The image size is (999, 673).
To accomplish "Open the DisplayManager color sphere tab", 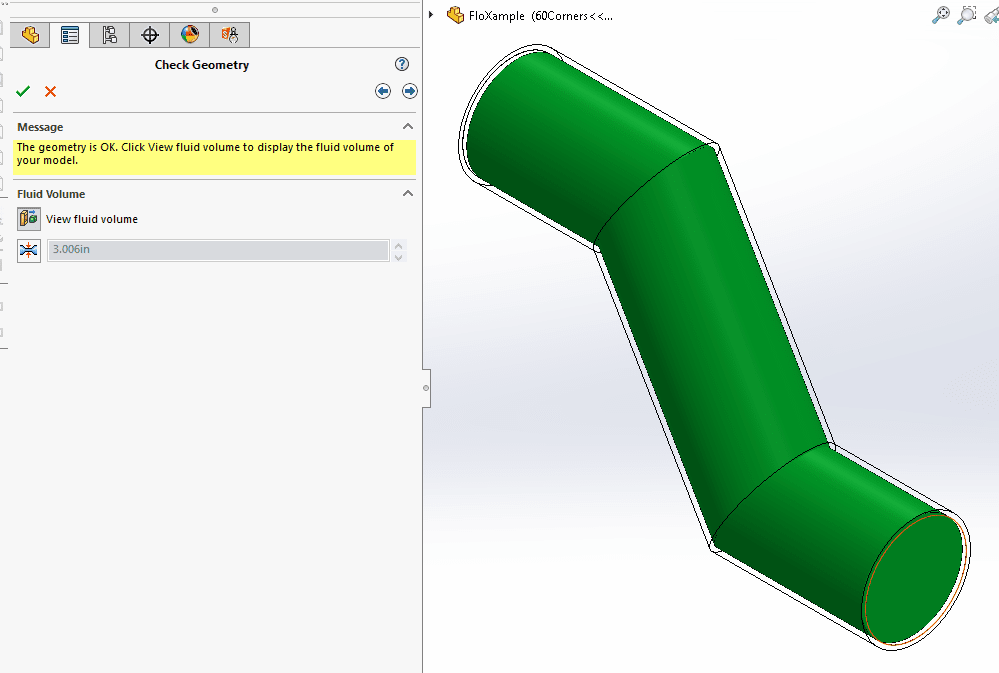I will [x=190, y=35].
